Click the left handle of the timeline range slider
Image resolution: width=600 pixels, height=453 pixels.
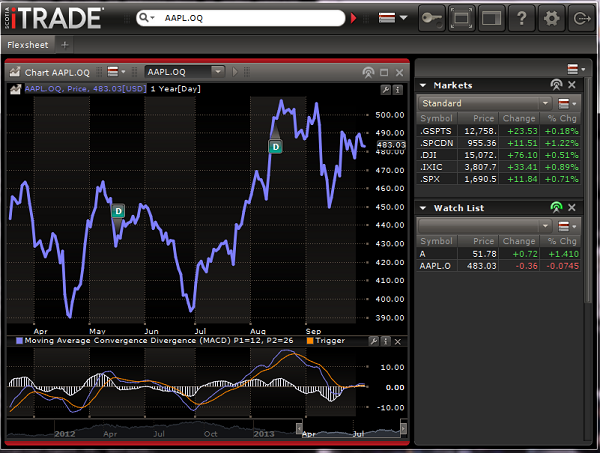(x=299, y=428)
